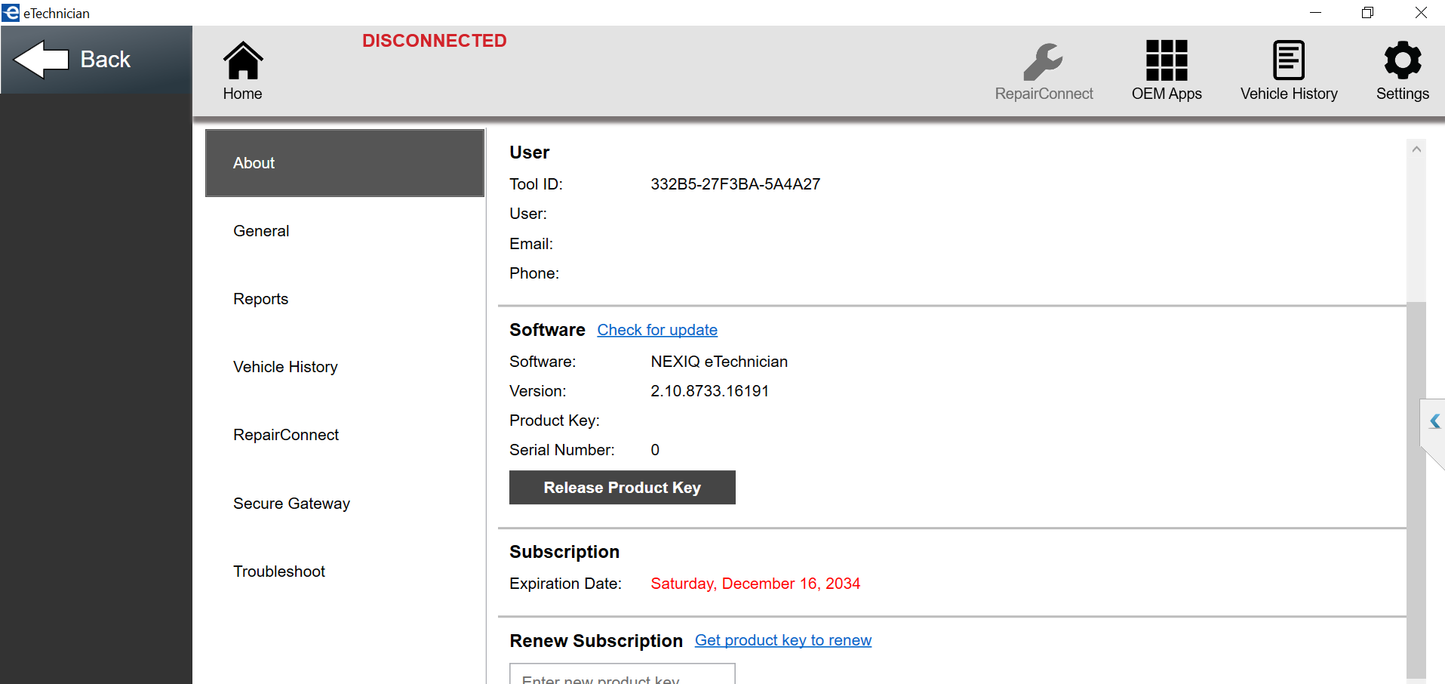Open RepairConnect in the settings sidebar
This screenshot has width=1445, height=684.
345,435
